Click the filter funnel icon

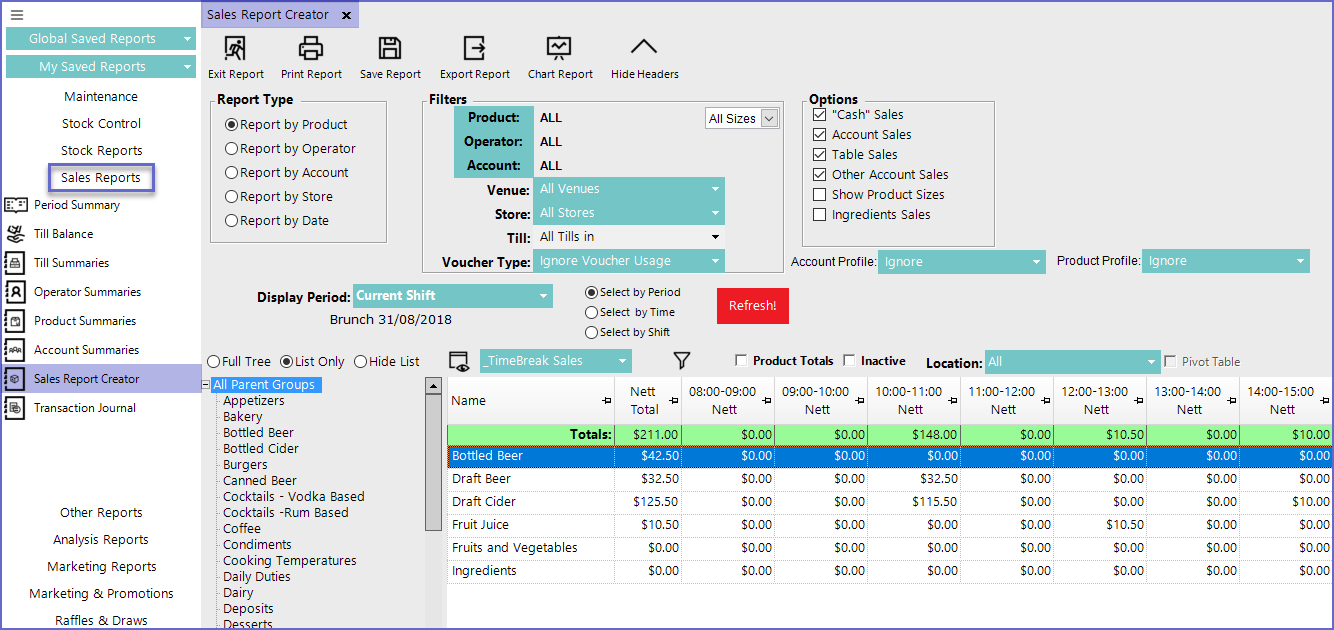click(x=682, y=361)
